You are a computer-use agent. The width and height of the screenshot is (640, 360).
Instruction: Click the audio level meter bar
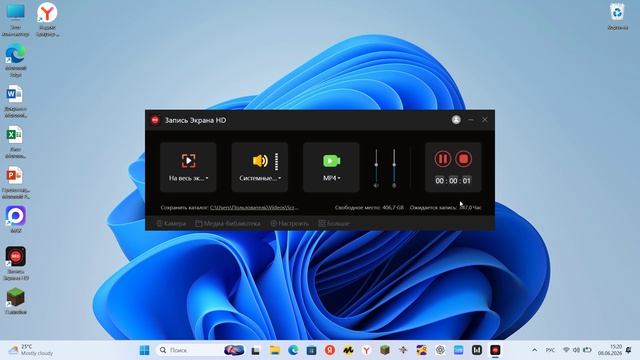click(277, 162)
